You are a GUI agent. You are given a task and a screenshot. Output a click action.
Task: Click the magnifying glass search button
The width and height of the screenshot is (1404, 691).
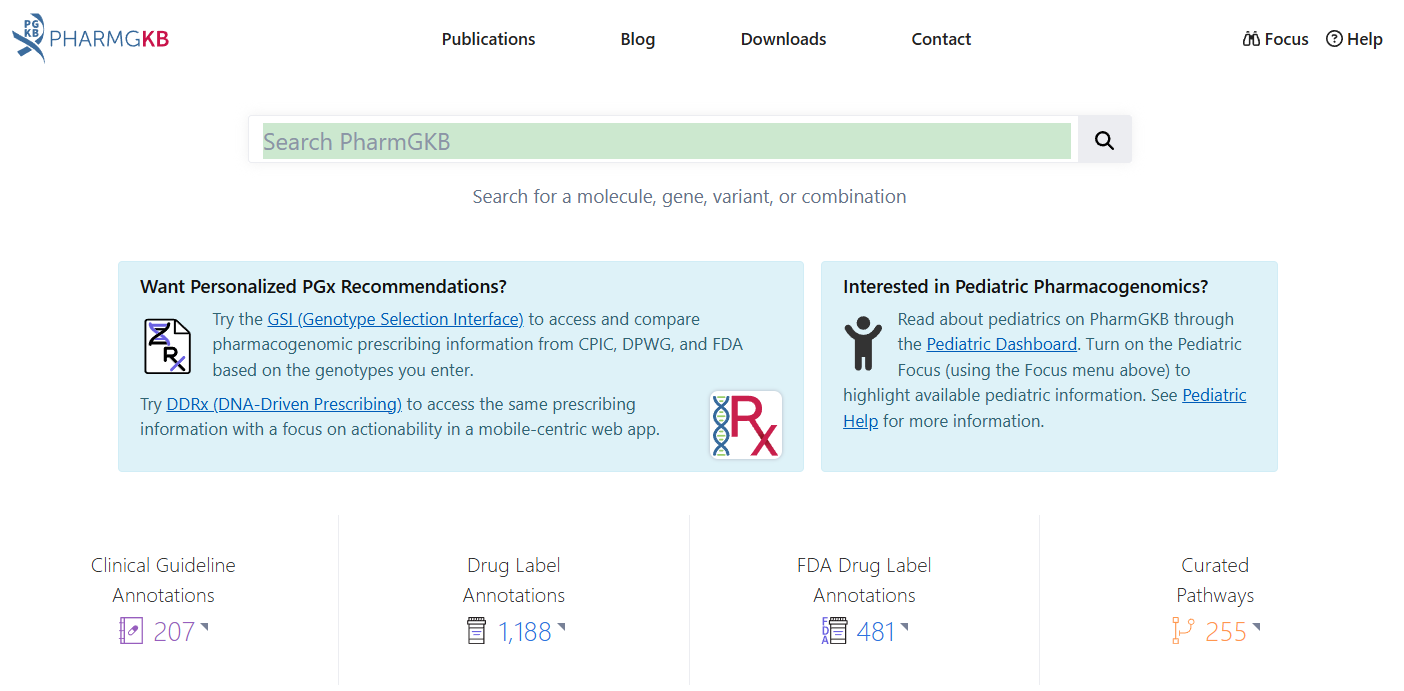(1104, 141)
